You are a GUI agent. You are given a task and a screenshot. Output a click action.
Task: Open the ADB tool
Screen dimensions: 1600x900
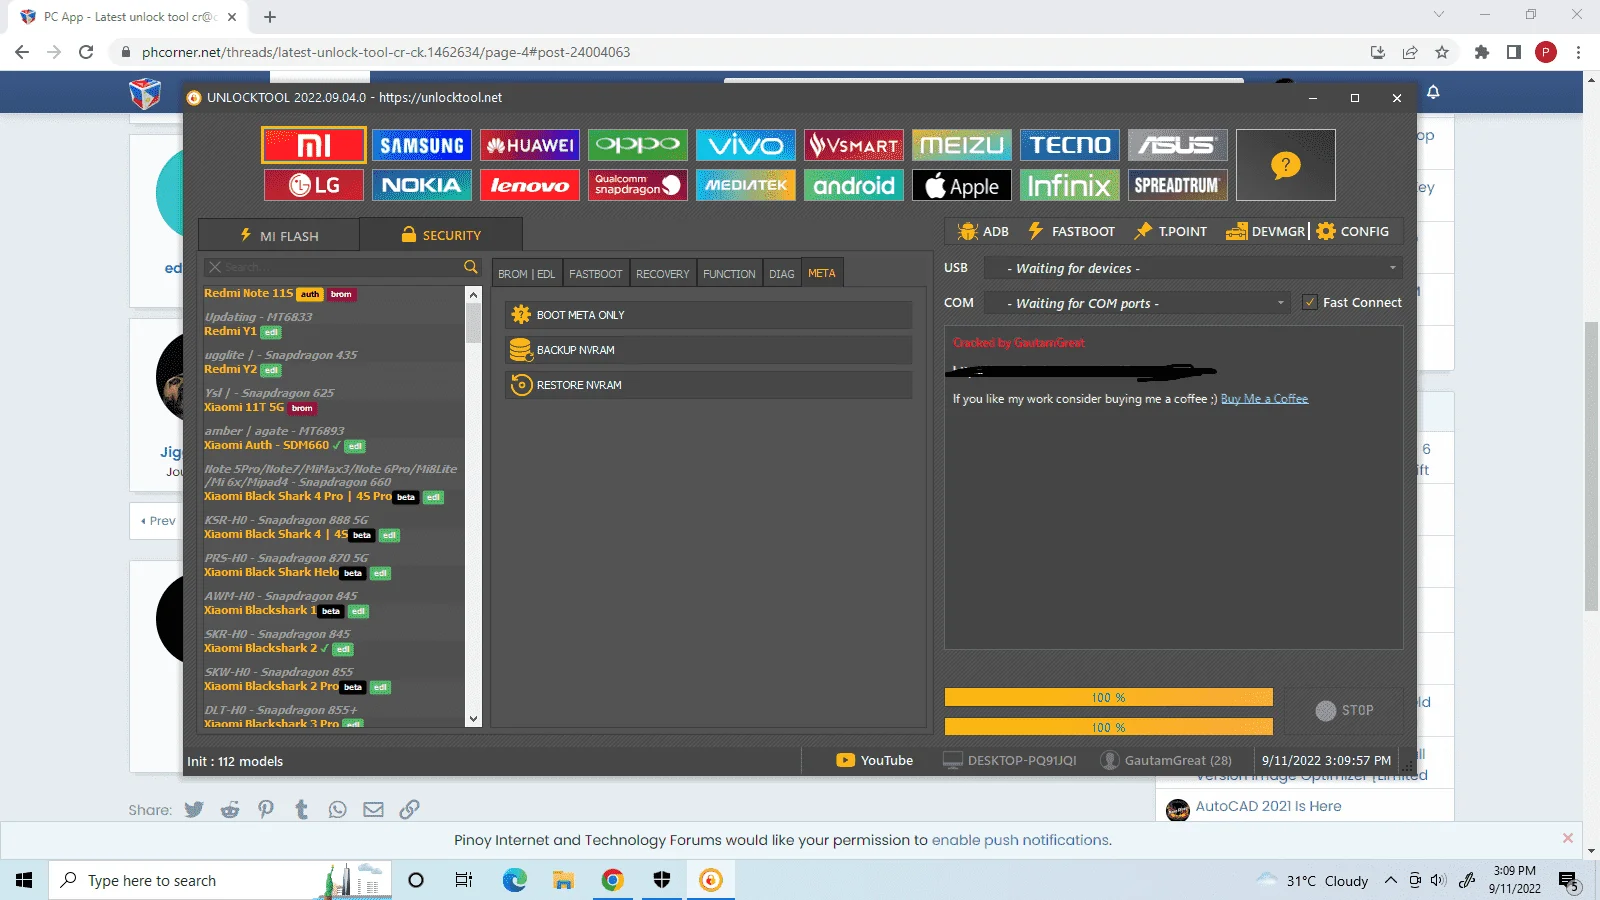coord(983,231)
